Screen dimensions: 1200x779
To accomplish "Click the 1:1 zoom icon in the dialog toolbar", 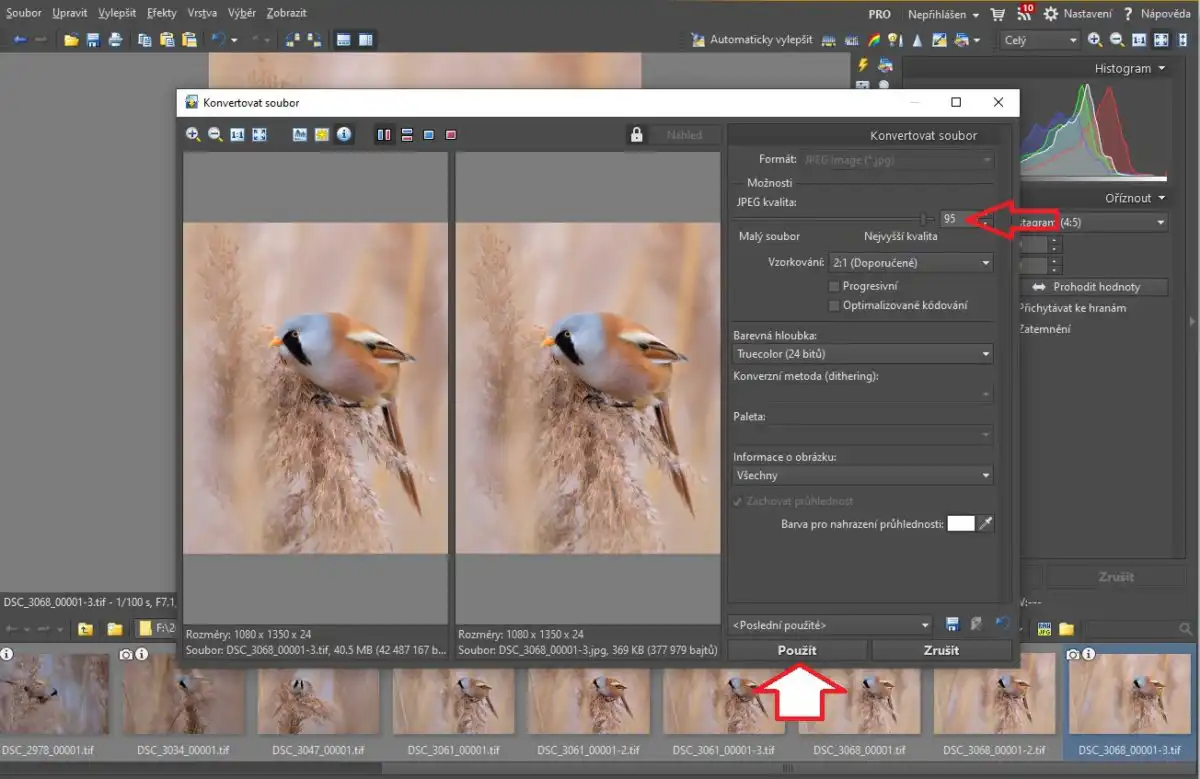I will coord(237,135).
